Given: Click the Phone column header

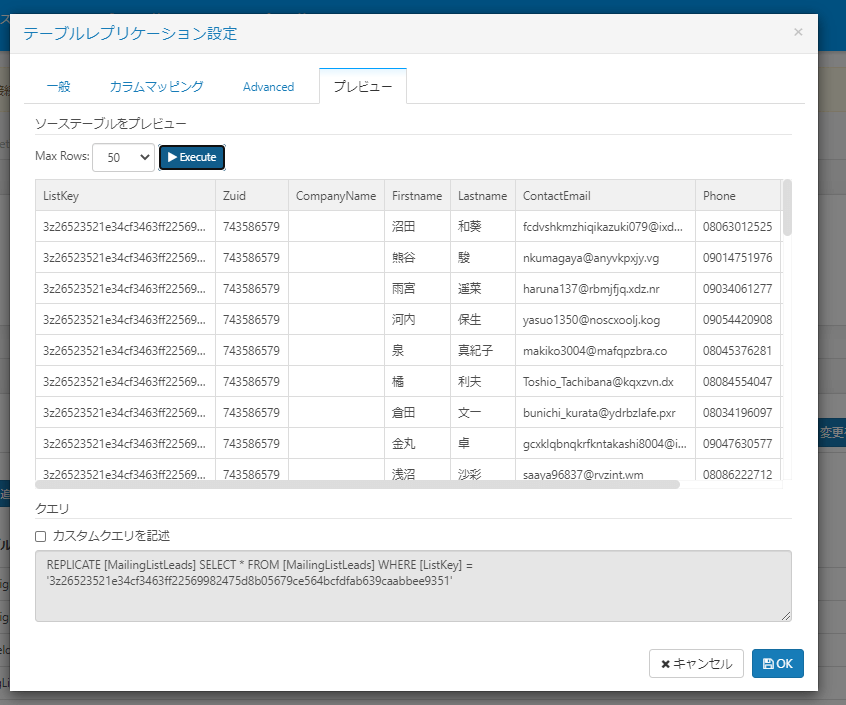Looking at the screenshot, I should [737, 196].
